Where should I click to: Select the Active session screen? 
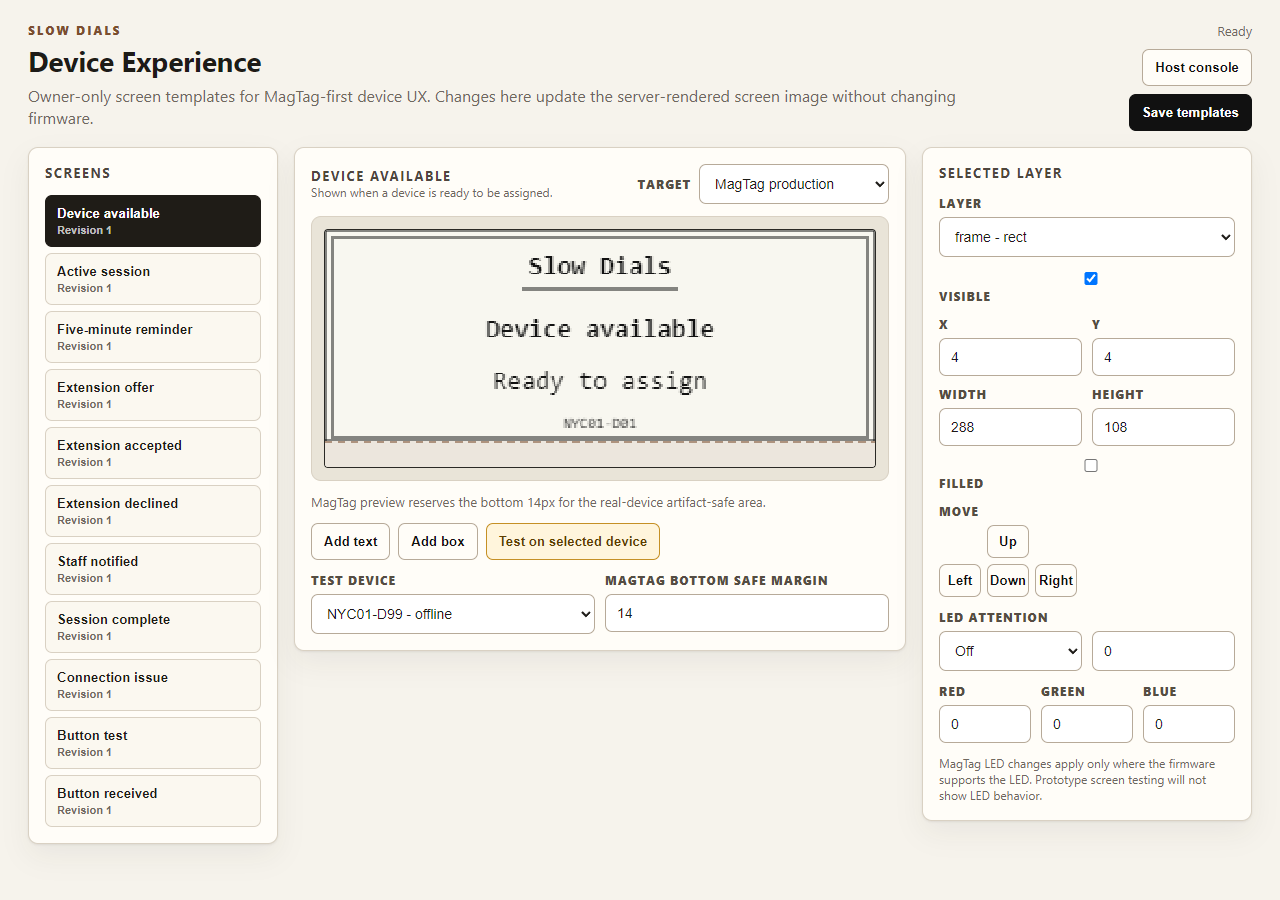153,279
